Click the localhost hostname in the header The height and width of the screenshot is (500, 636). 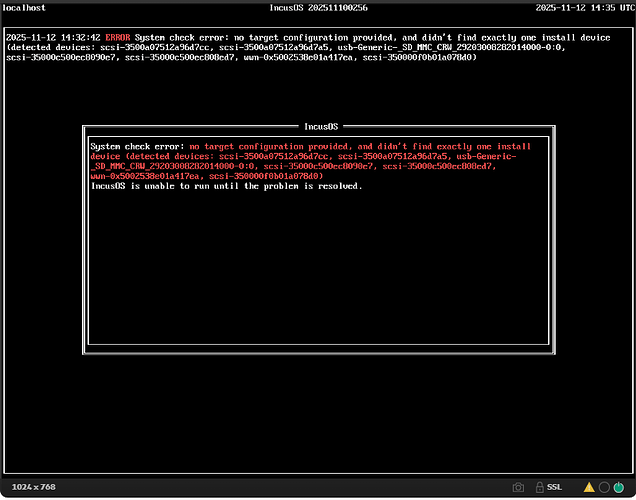(26, 8)
